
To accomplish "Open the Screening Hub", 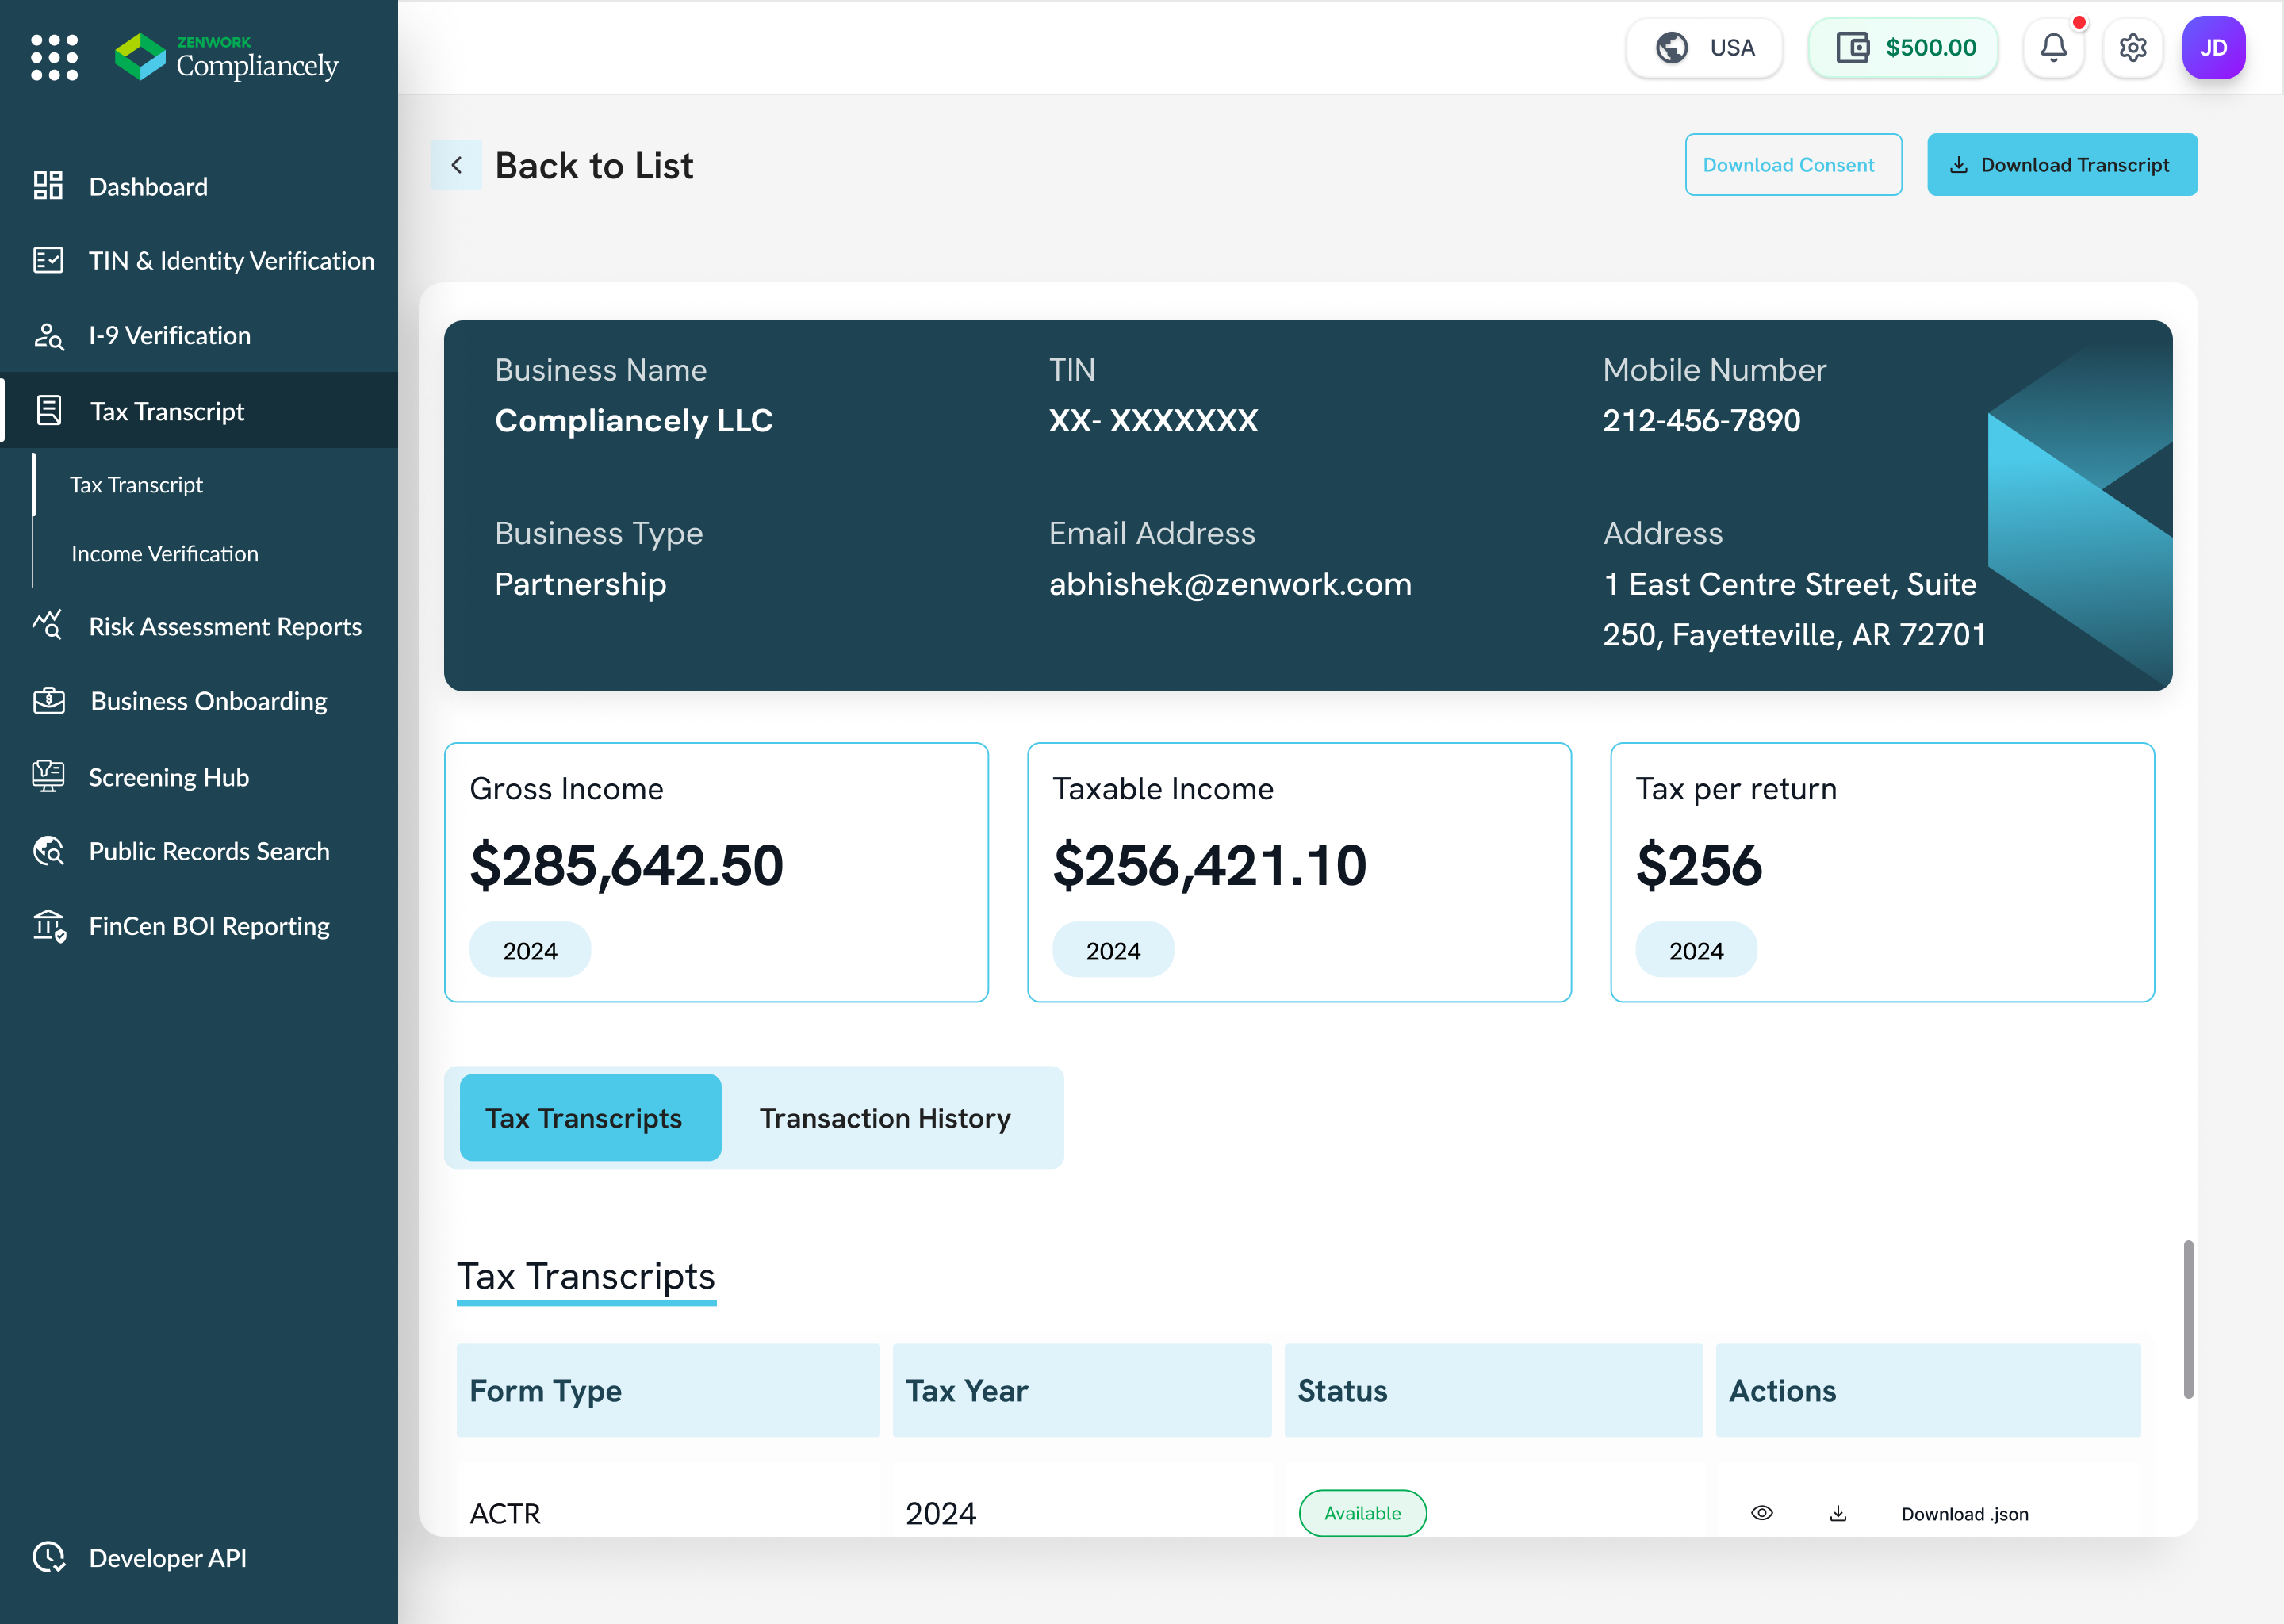I will tap(169, 777).
